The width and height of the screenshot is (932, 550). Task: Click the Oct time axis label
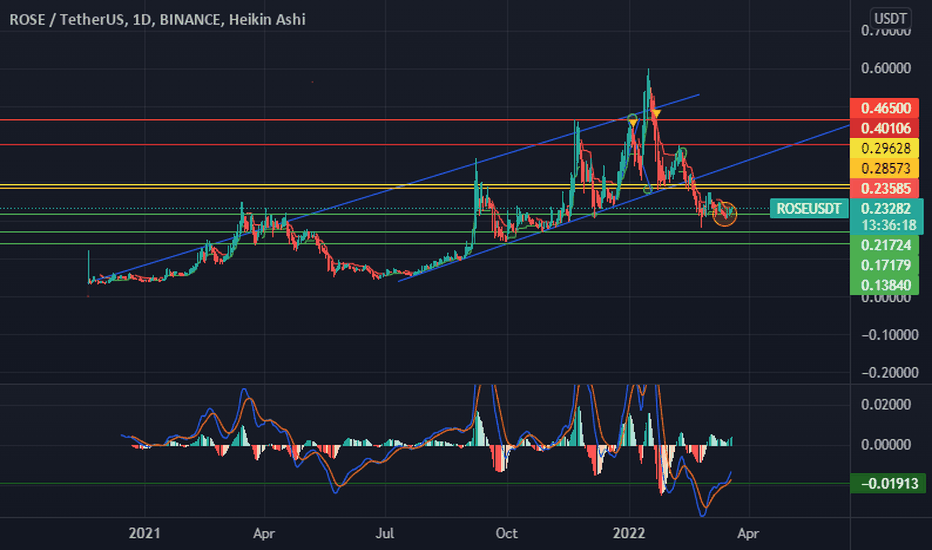506,533
